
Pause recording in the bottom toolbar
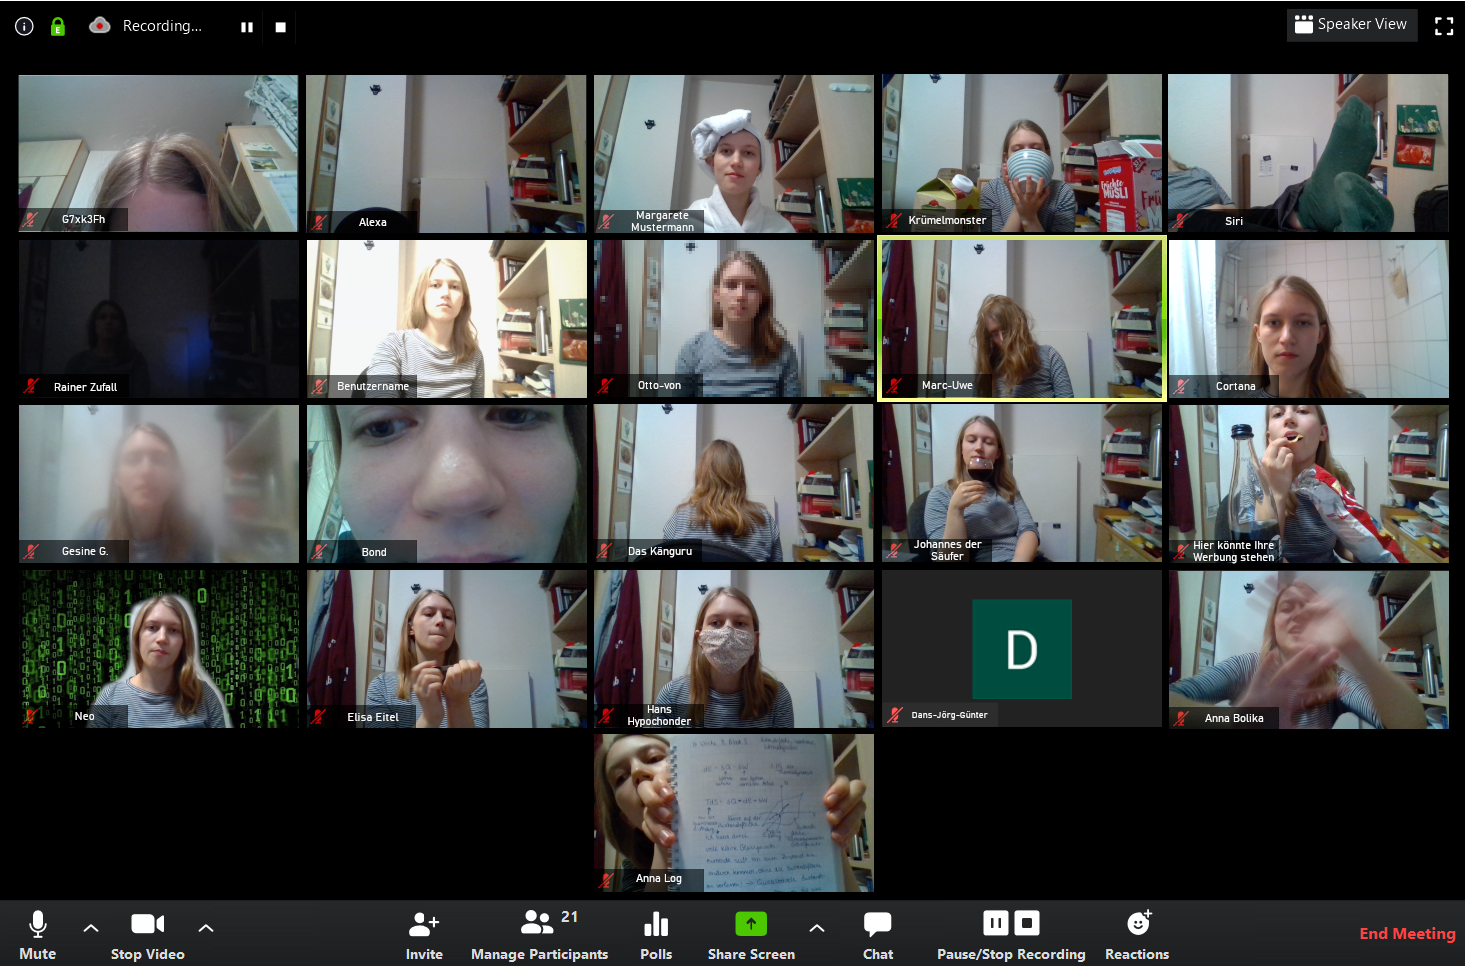[996, 923]
